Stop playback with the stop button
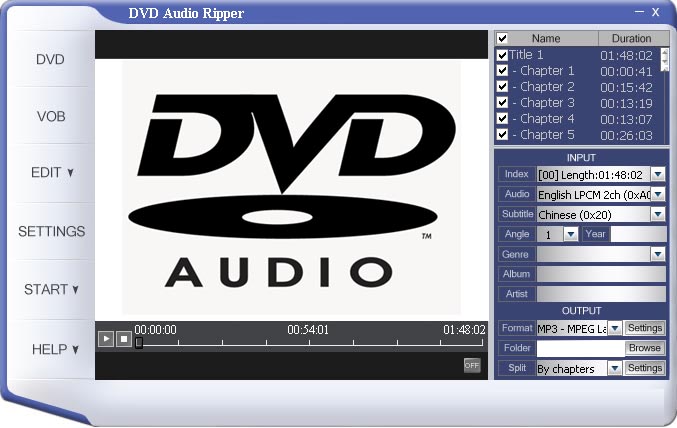677x428 pixels. (x=124, y=339)
